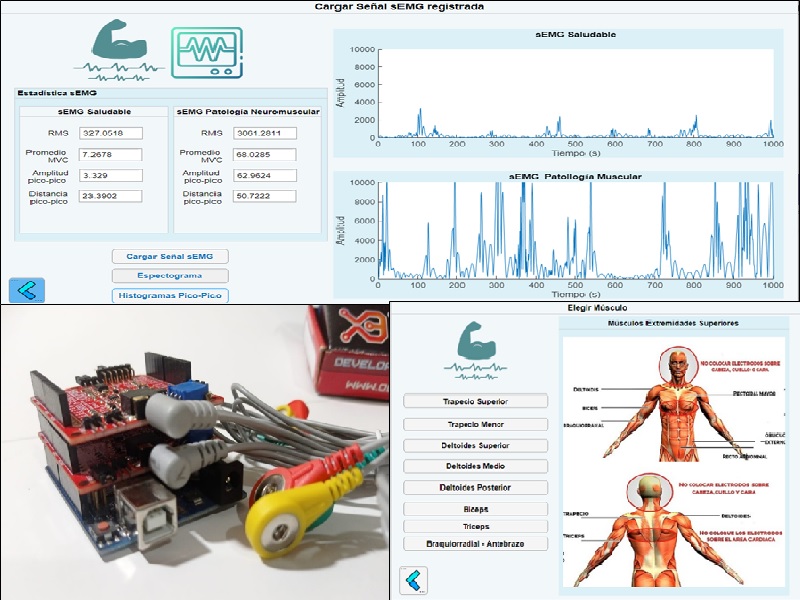Click the PECTORAL MAYOR label on anatomy image
The height and width of the screenshot is (600, 800).
tap(754, 393)
